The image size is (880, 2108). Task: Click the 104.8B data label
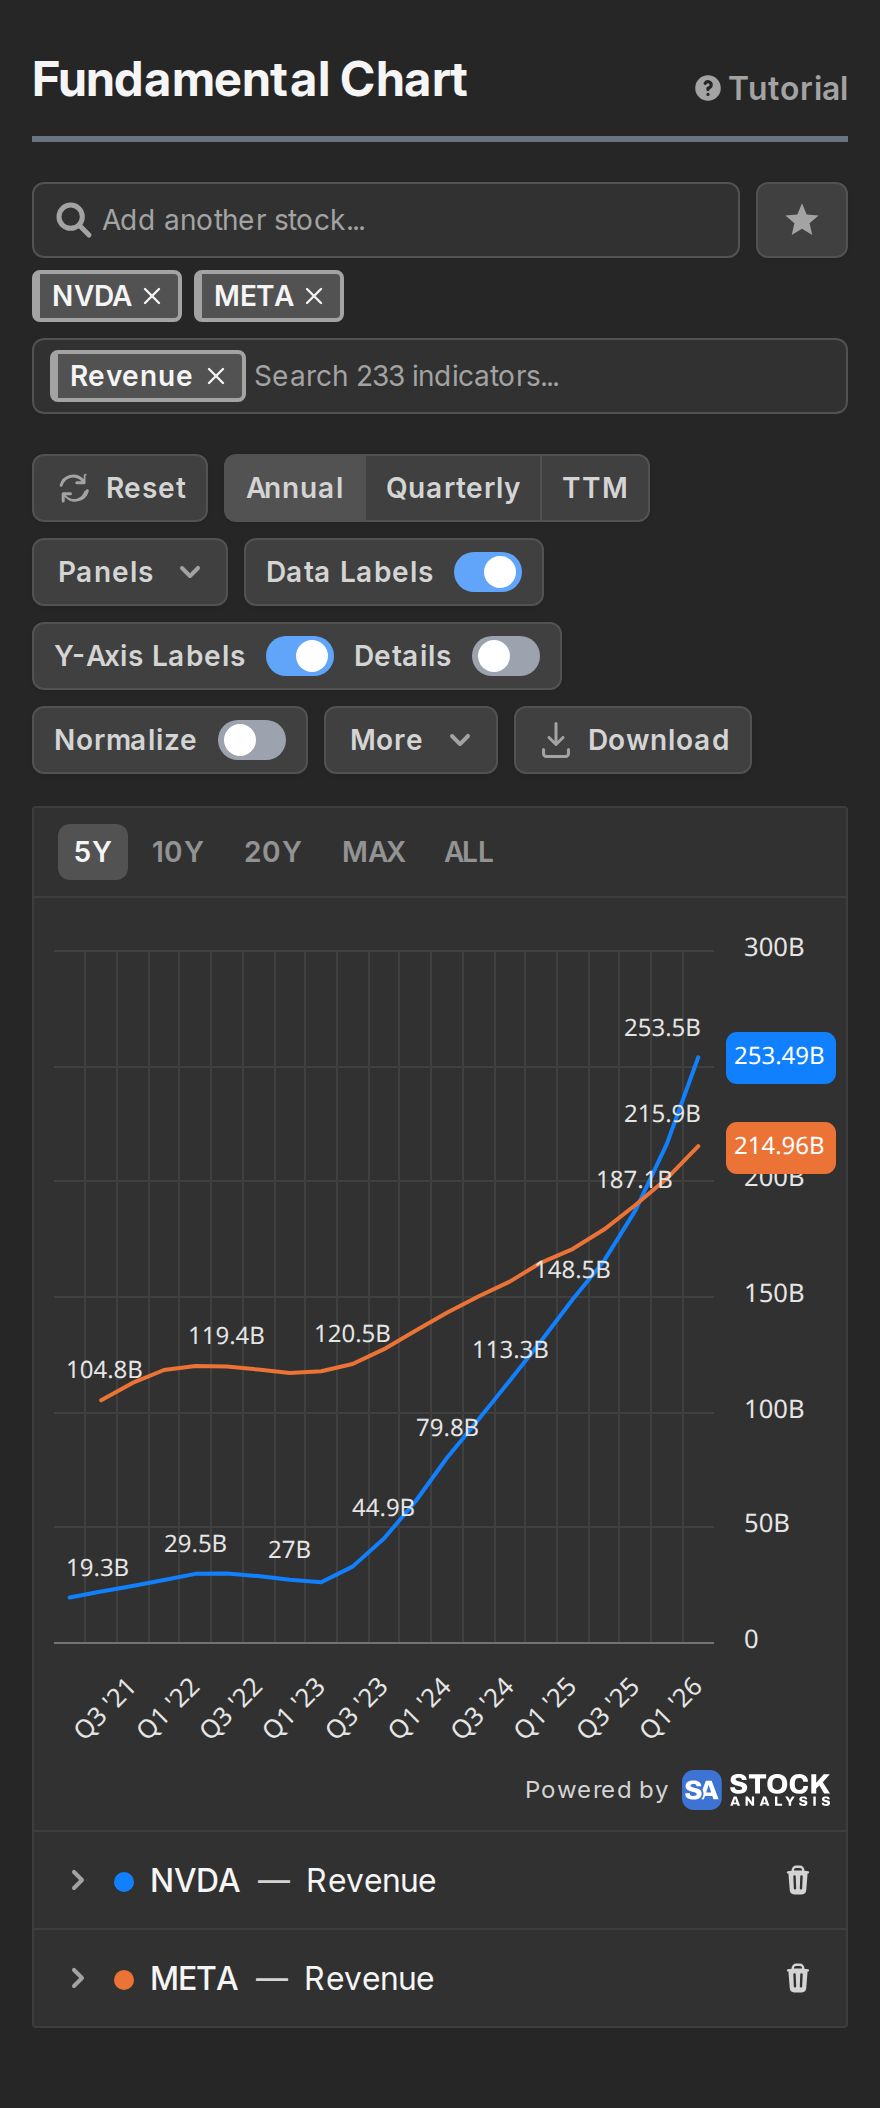104,1370
